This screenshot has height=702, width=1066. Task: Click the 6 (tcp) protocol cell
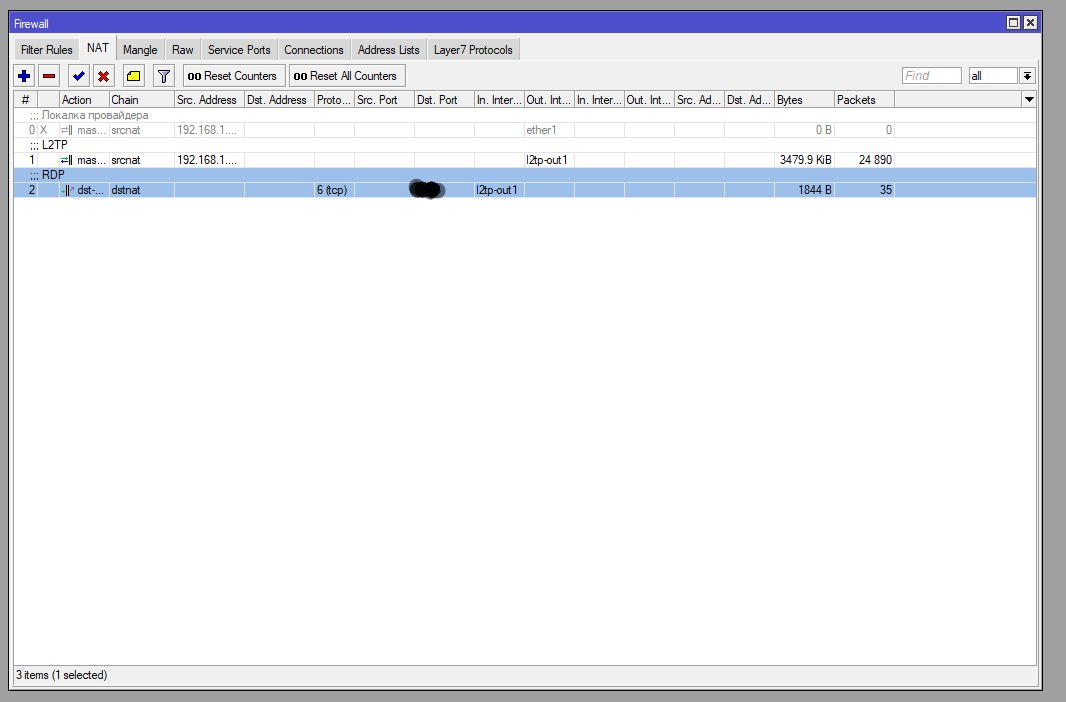(x=334, y=190)
